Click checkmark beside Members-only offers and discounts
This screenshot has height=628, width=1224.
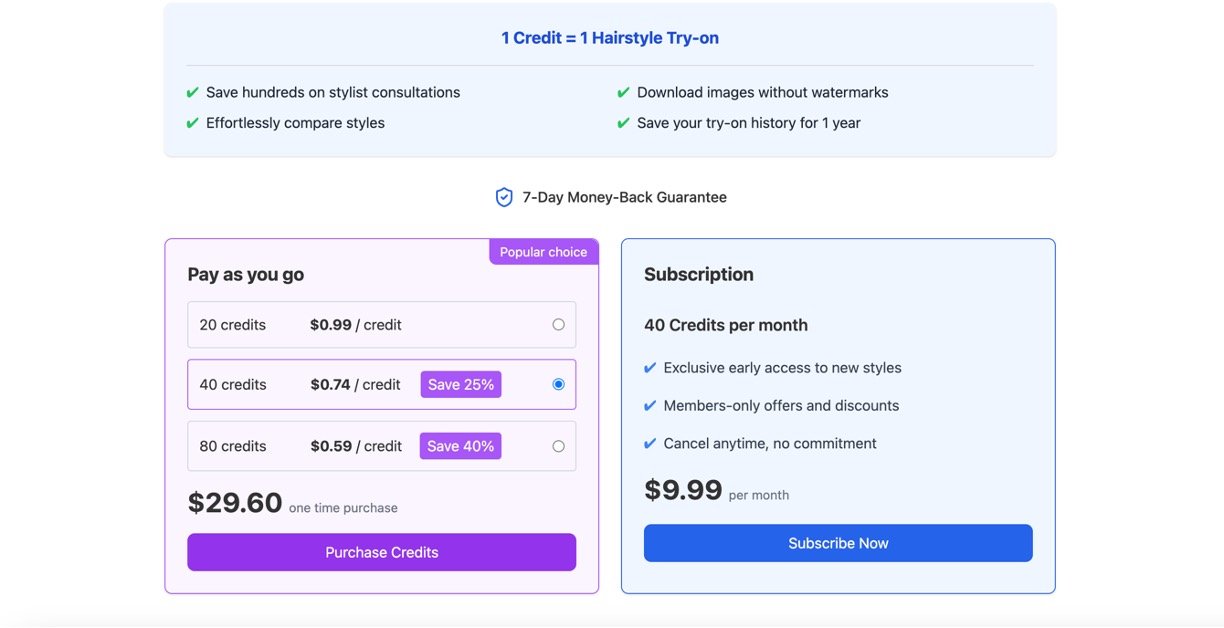point(650,406)
